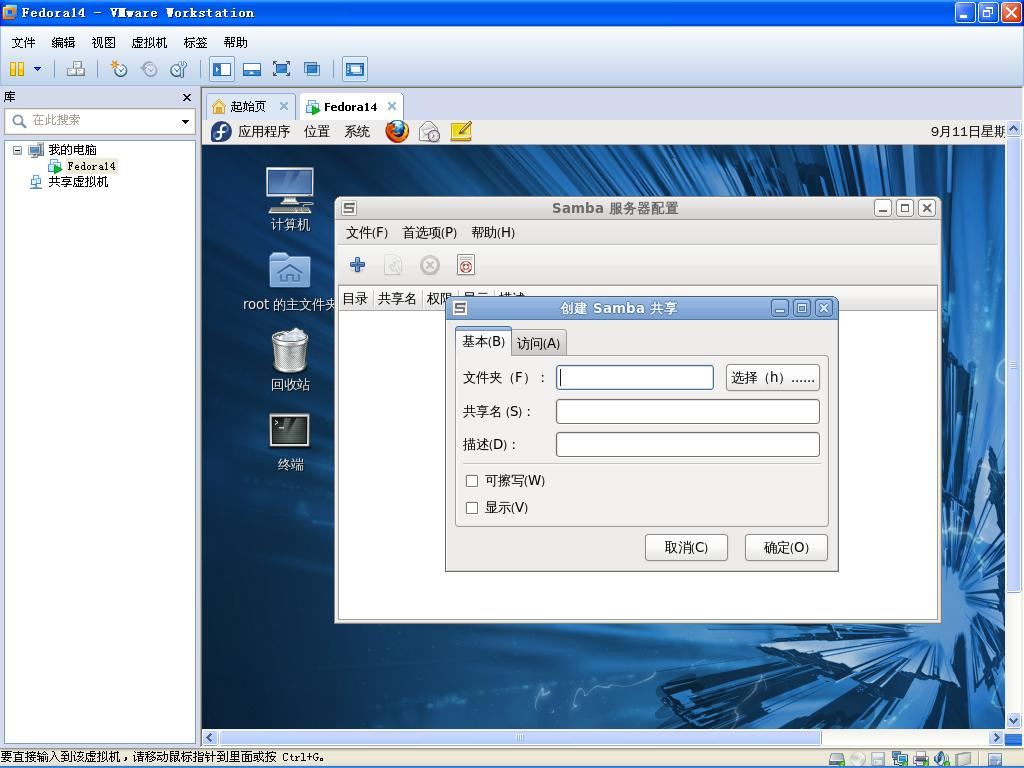Open the Fedora 位置 menu
The image size is (1024, 768).
click(317, 131)
